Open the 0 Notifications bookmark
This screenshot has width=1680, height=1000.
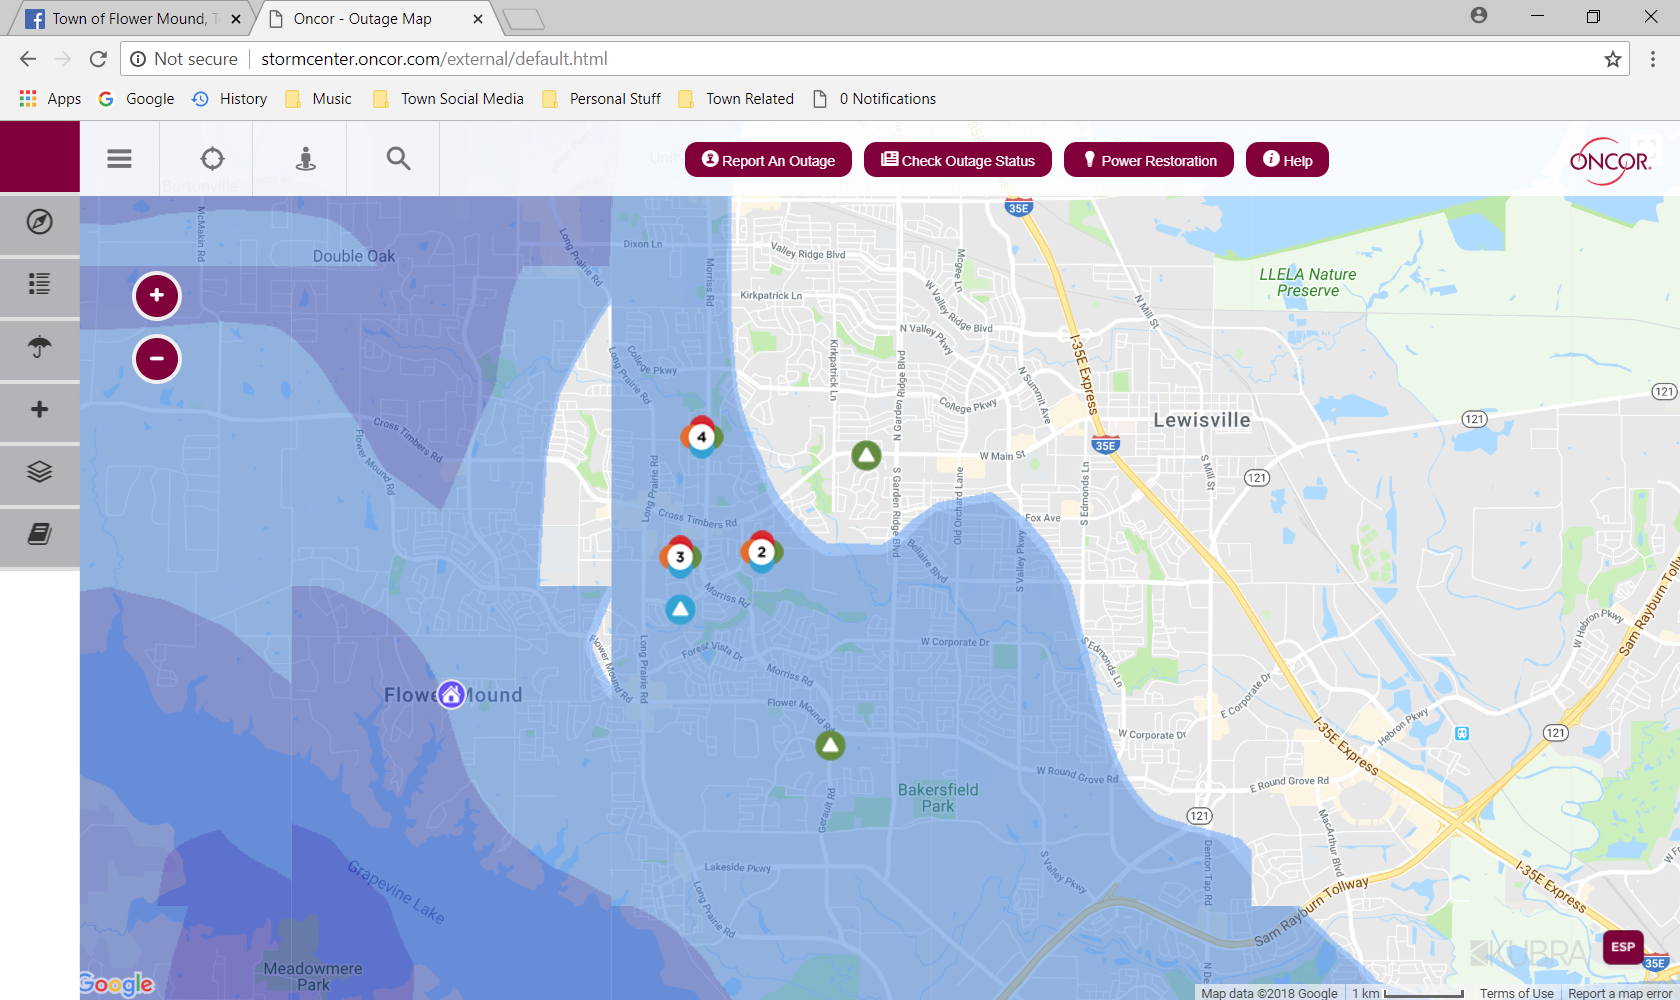[x=874, y=99]
